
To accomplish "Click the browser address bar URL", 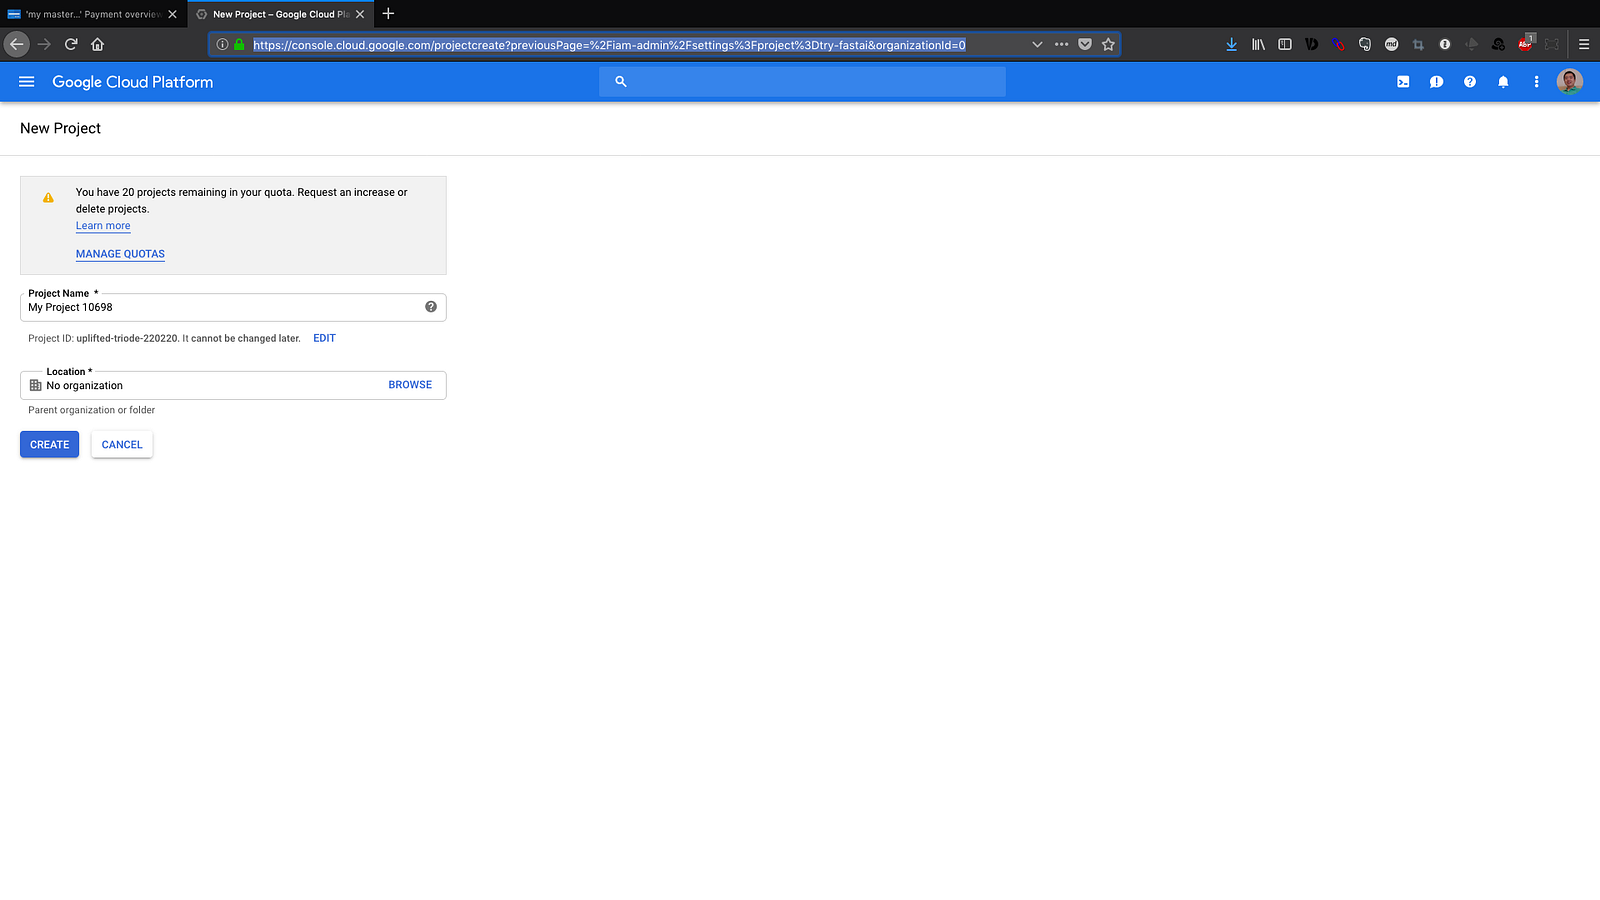I will 609,45.
